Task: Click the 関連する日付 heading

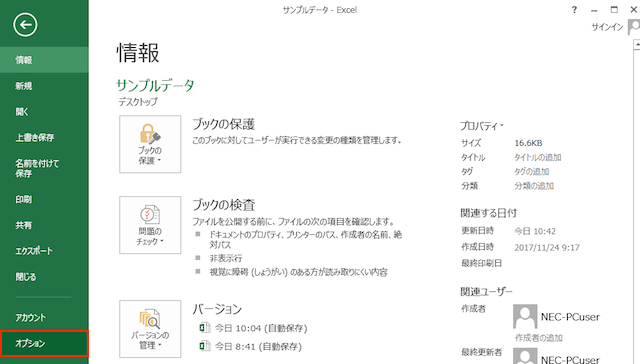Action: click(x=489, y=213)
